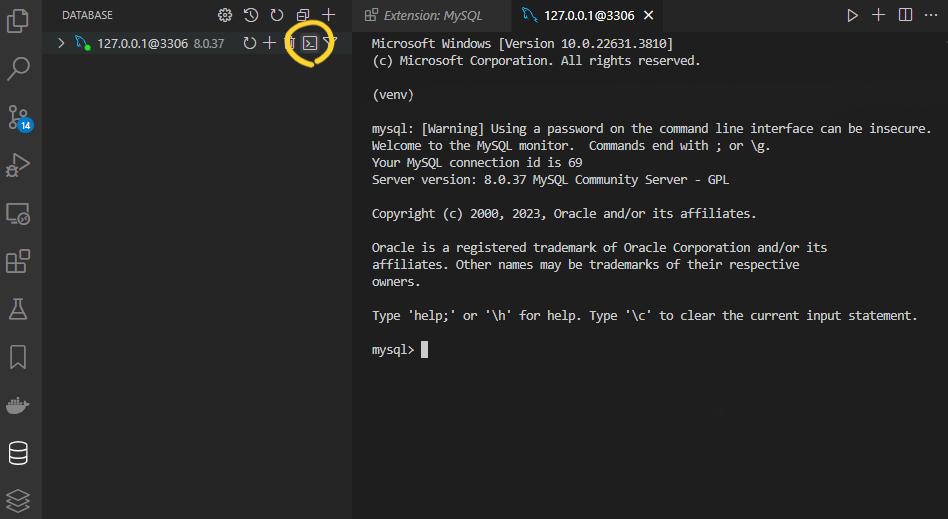The width and height of the screenshot is (948, 519).
Task: Expand the 127.0.0.1@3306 connection tree node
Action: click(61, 43)
